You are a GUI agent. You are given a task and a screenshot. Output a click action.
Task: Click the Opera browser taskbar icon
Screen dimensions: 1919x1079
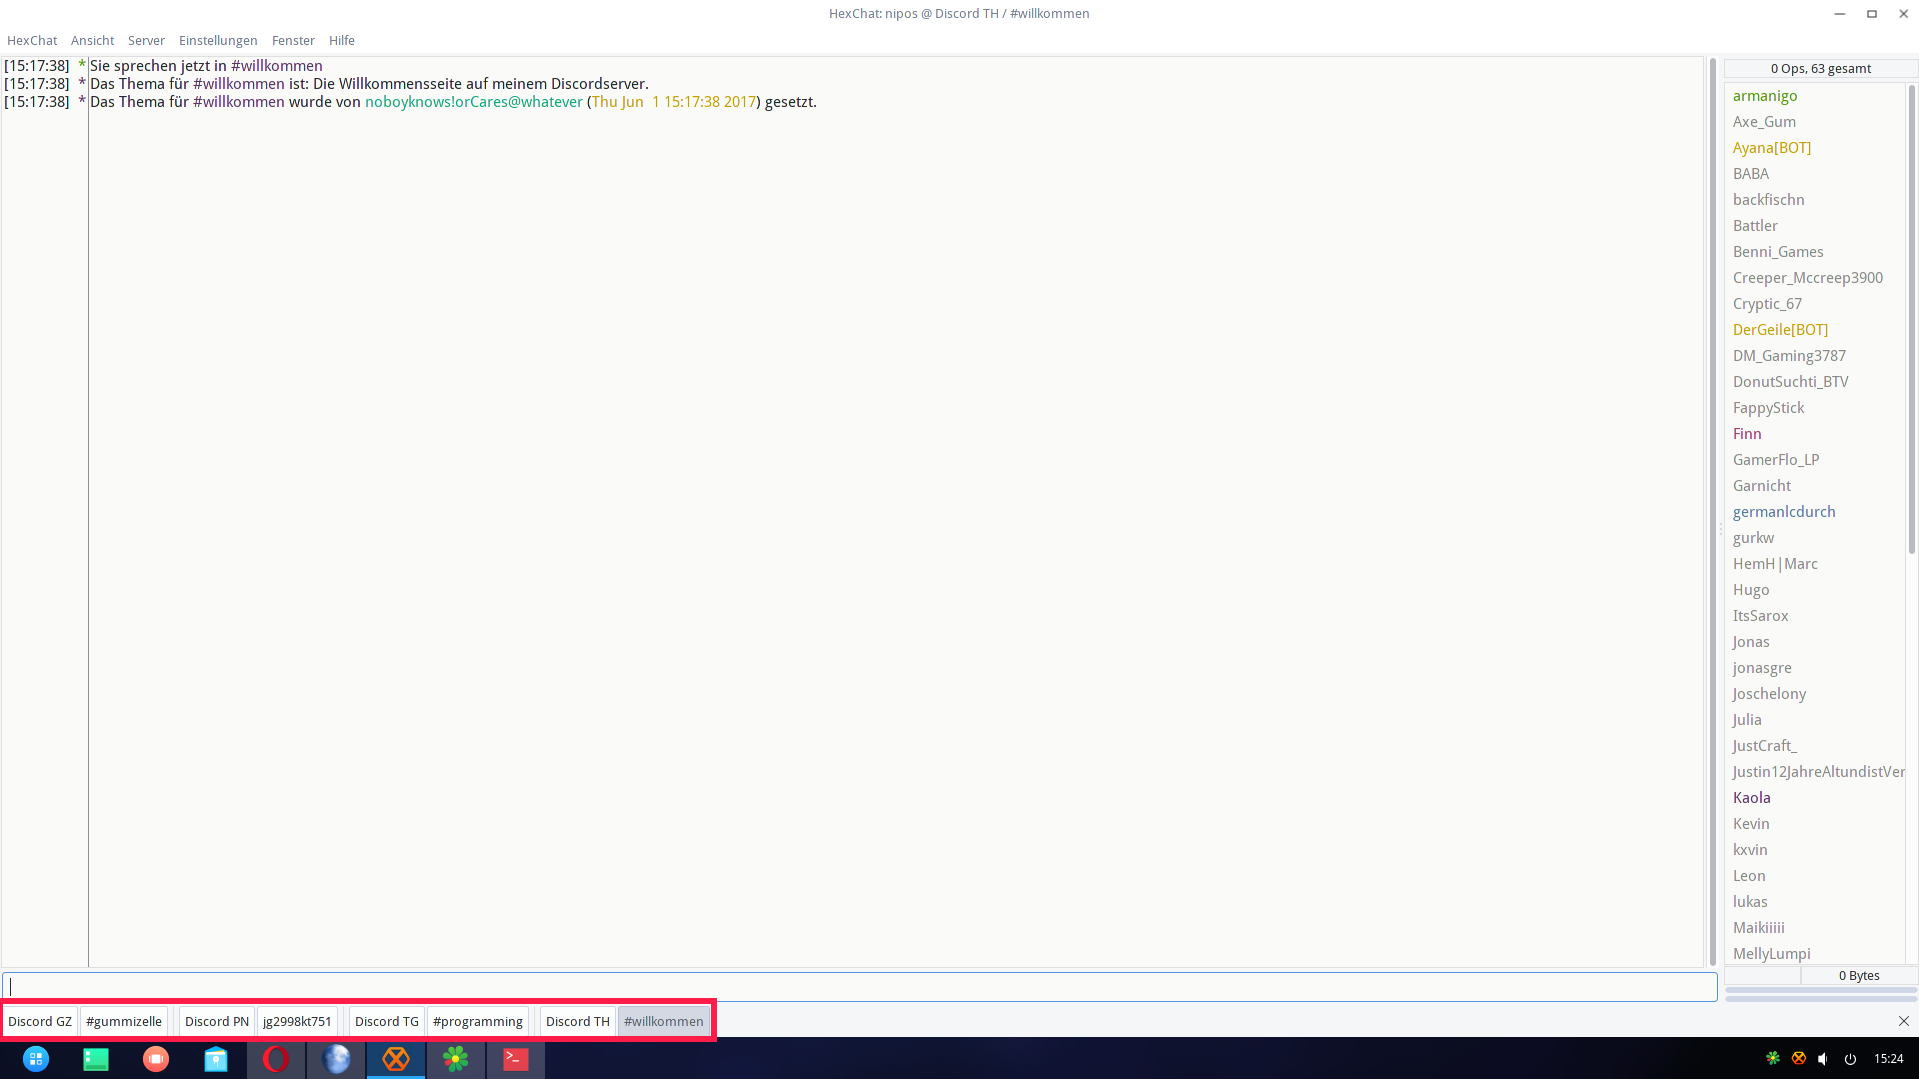276,1059
